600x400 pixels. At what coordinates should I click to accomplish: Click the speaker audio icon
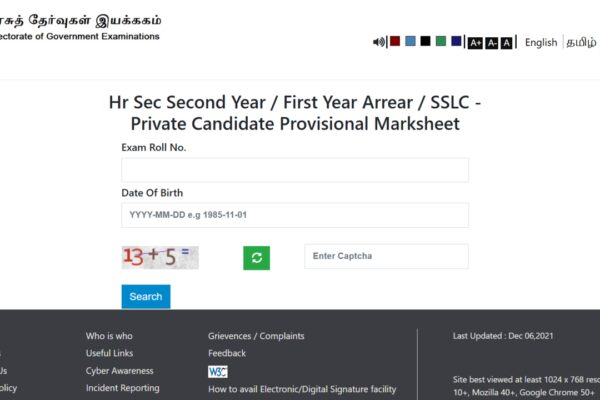coord(378,42)
